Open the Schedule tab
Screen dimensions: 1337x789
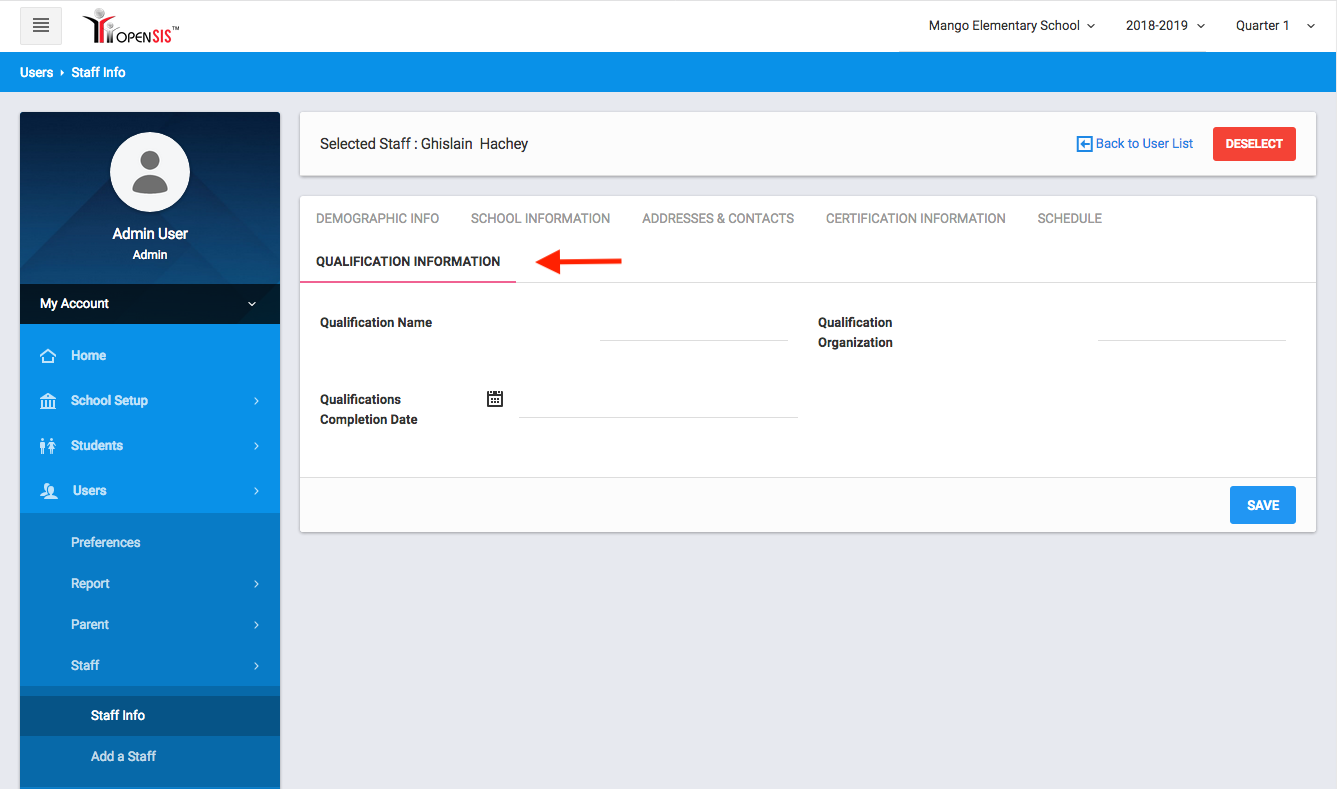1069,218
